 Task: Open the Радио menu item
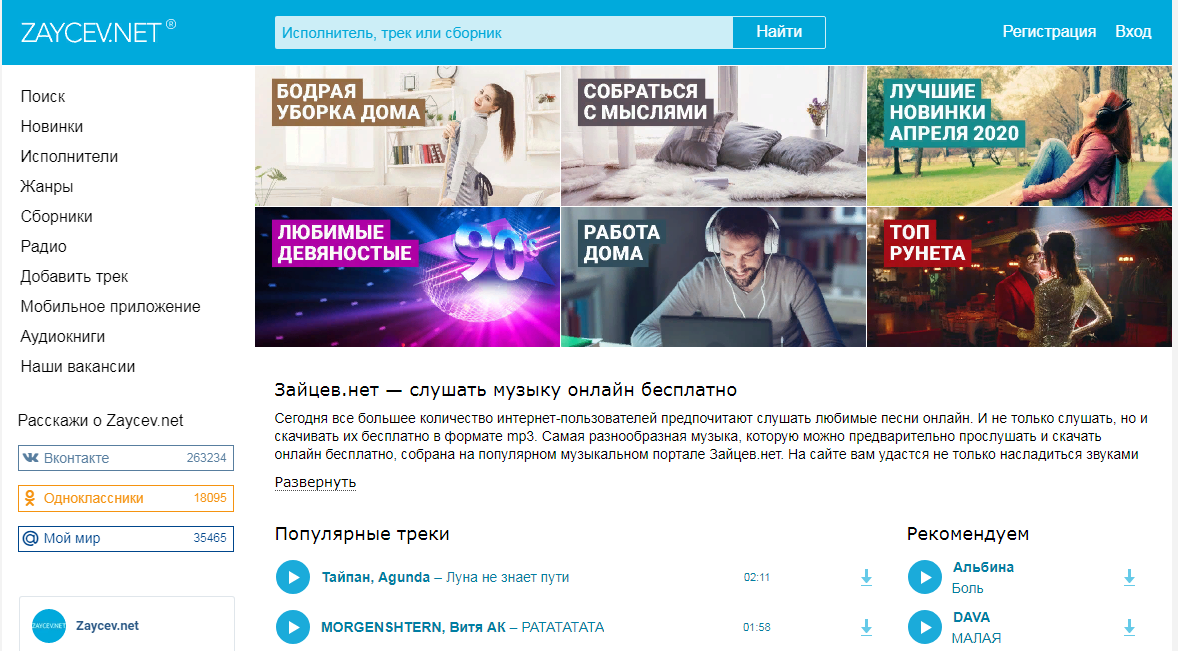(x=44, y=246)
